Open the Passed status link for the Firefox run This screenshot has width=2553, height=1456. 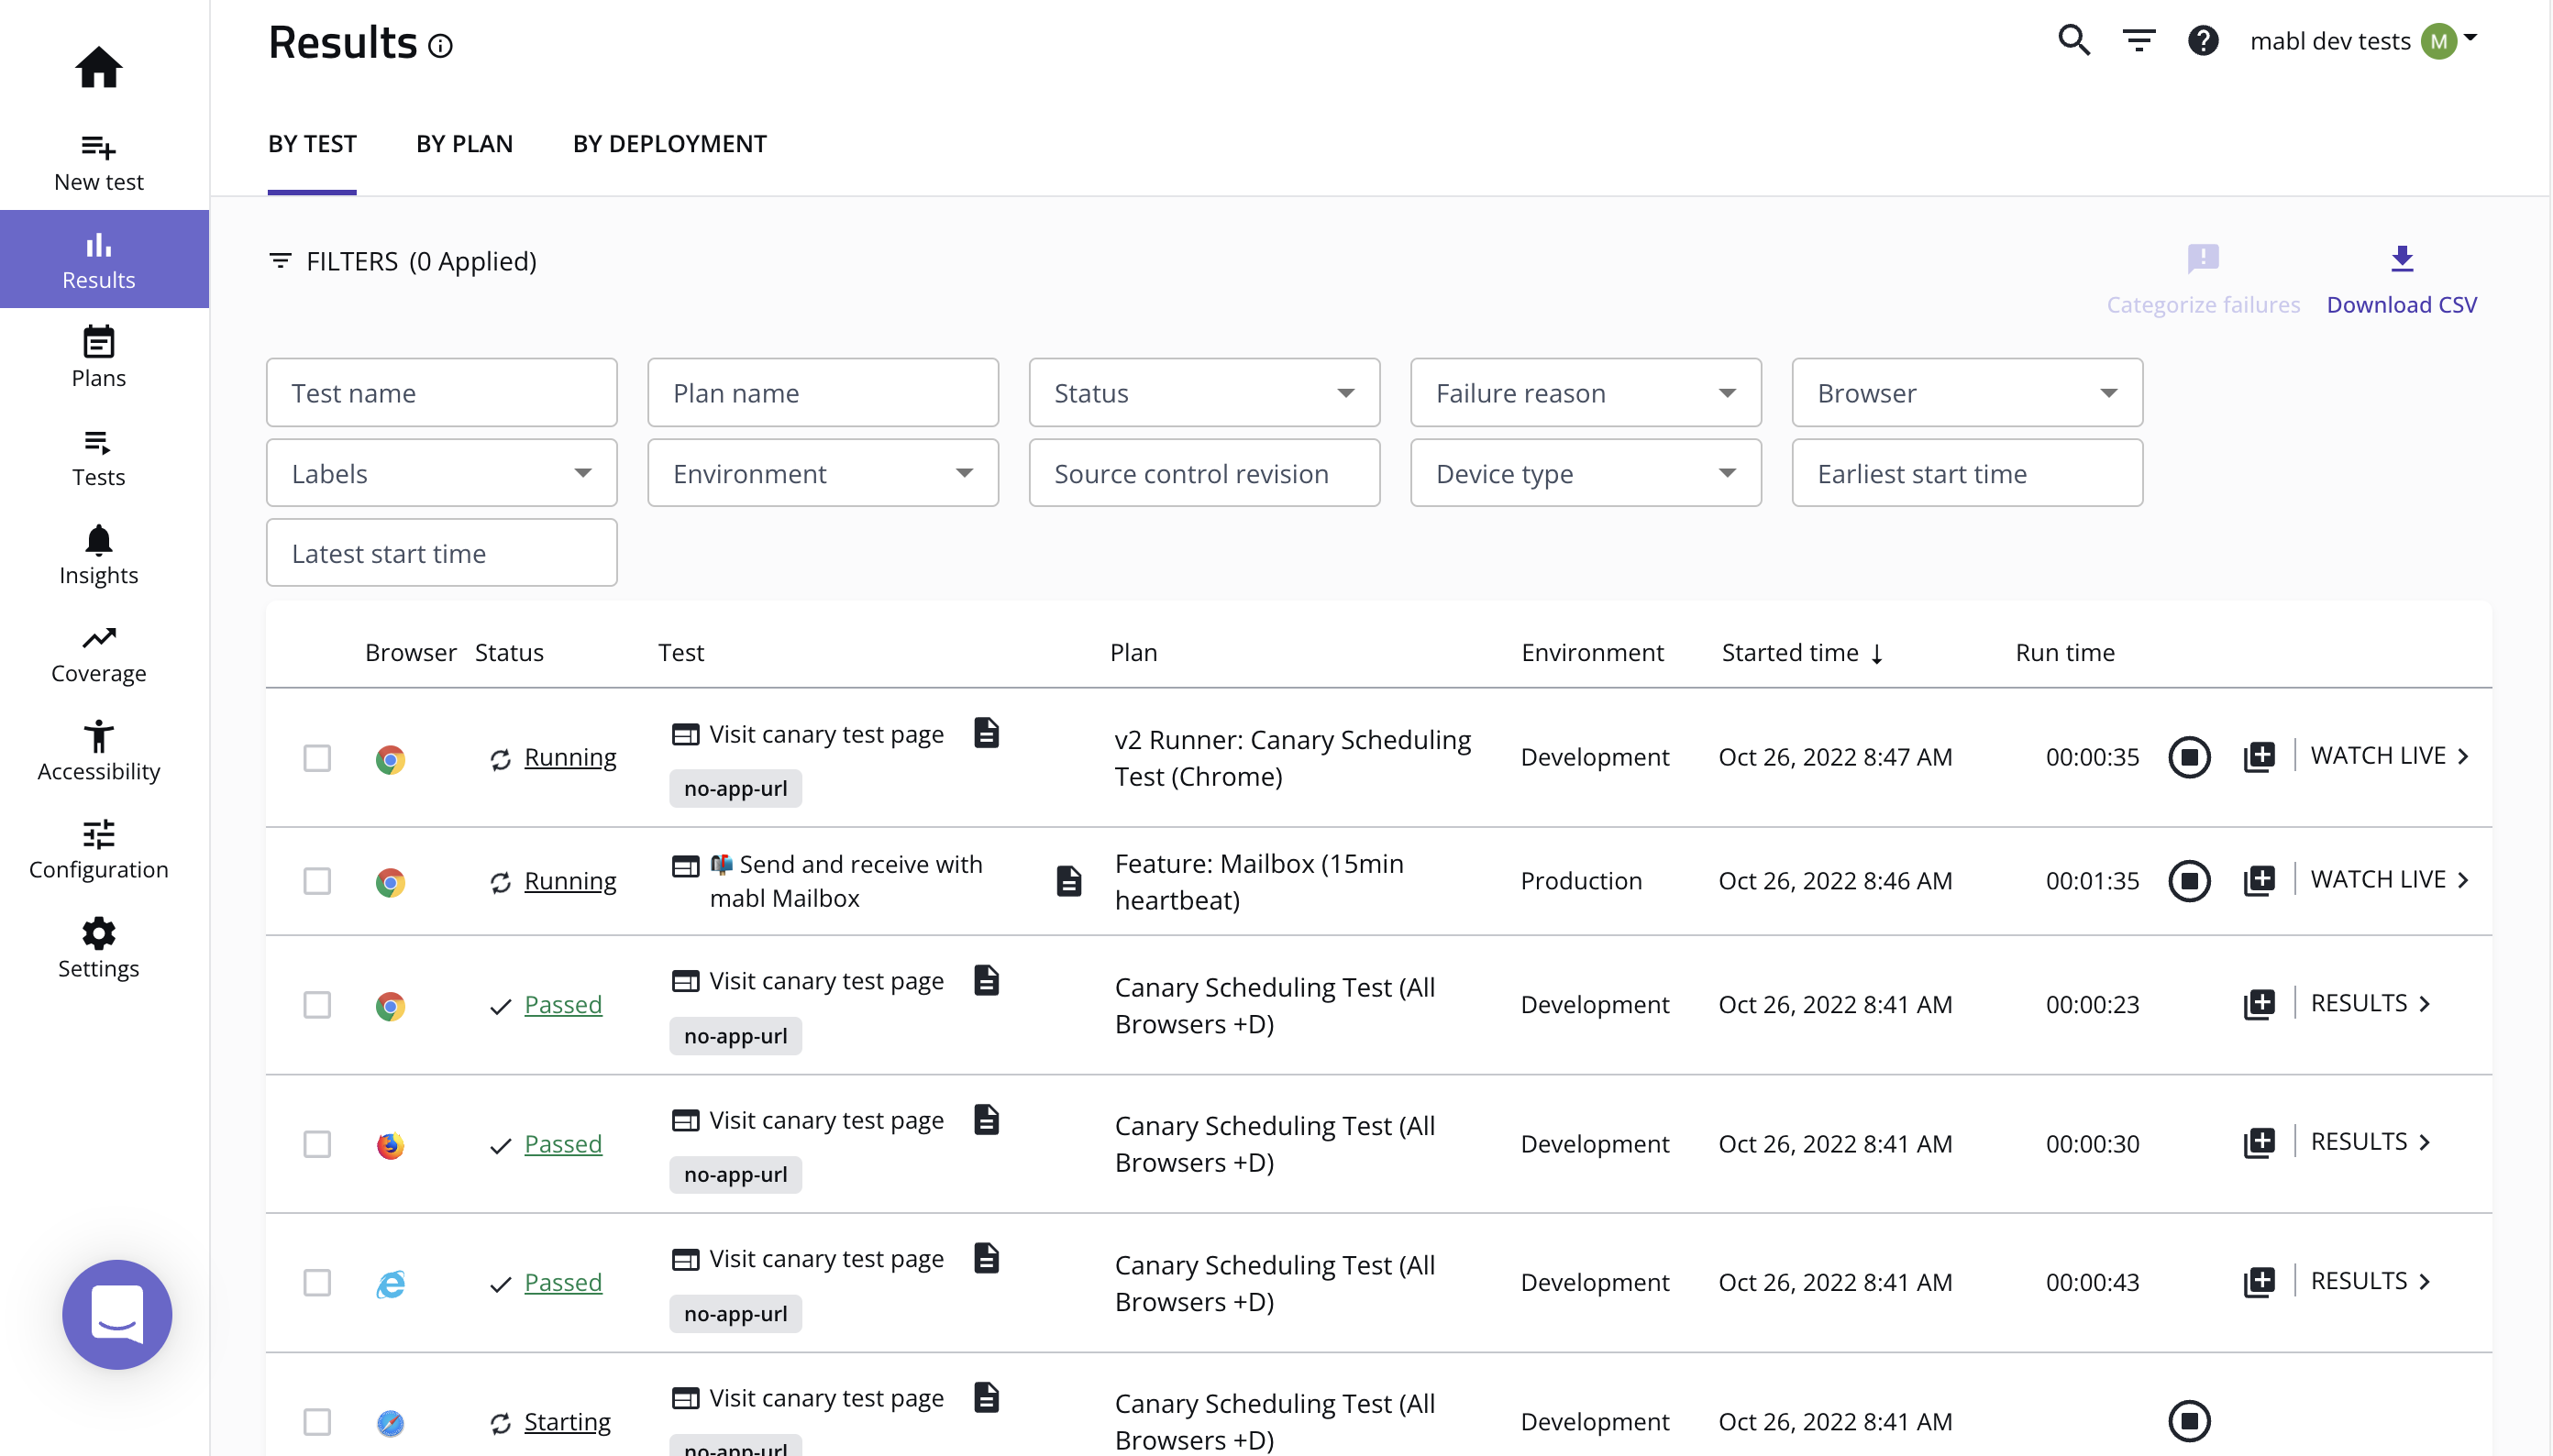562,1143
